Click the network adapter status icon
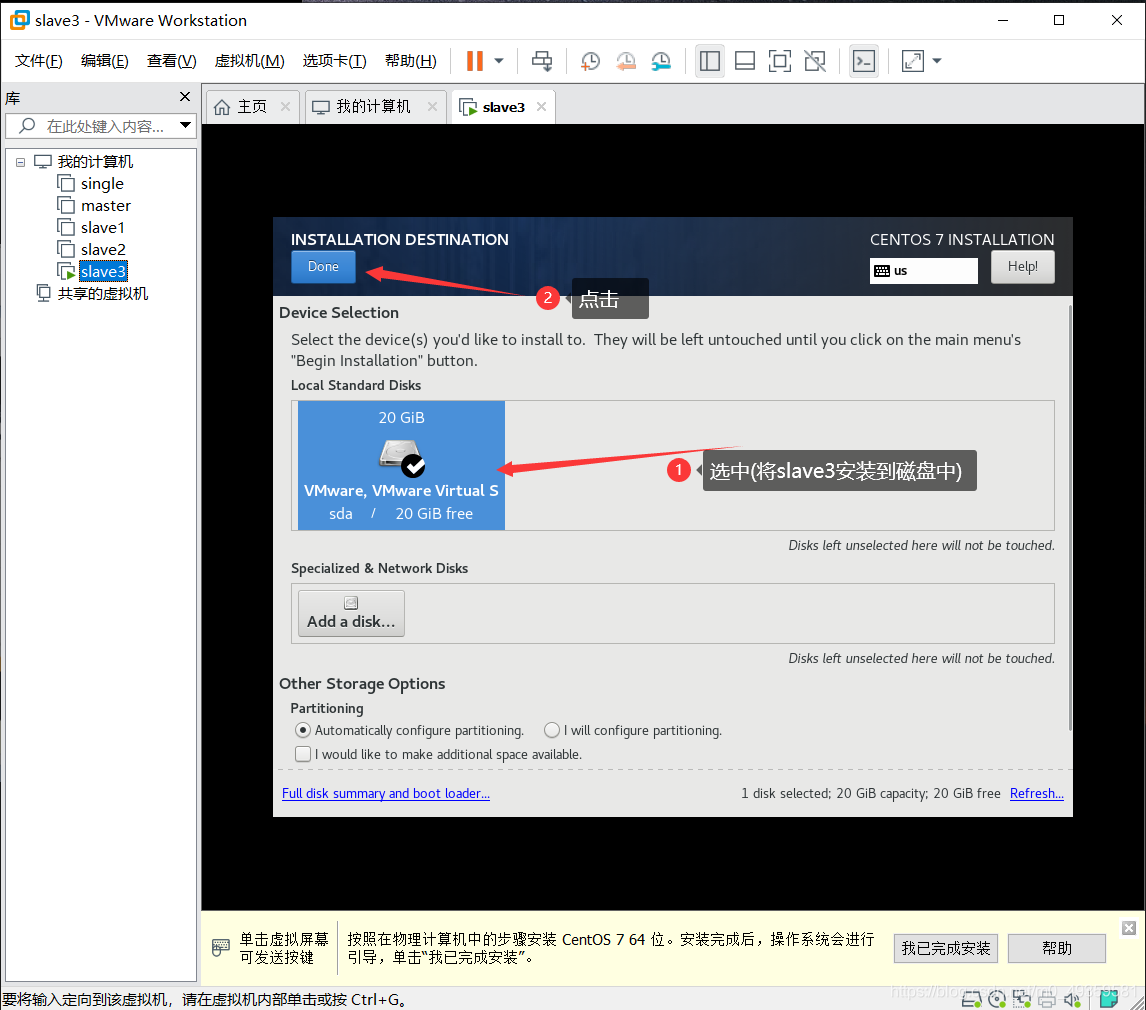This screenshot has height=1010, width=1146. (1022, 999)
